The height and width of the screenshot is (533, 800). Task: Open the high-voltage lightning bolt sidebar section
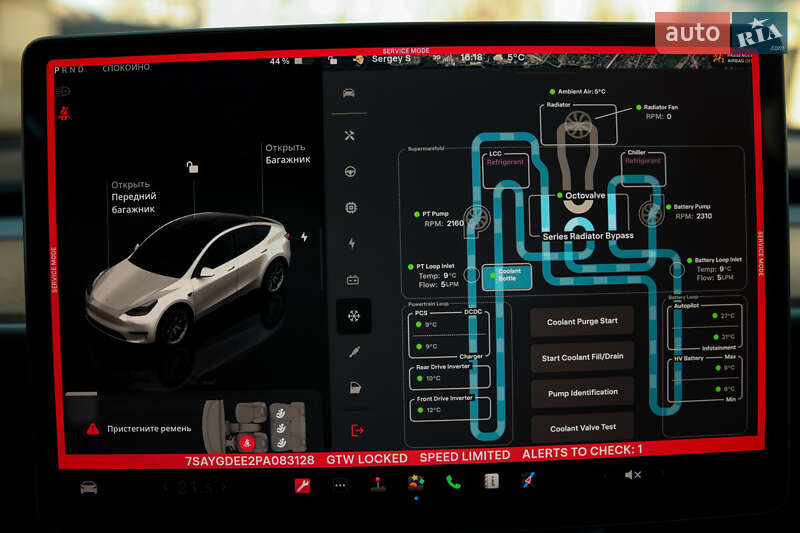pos(352,243)
